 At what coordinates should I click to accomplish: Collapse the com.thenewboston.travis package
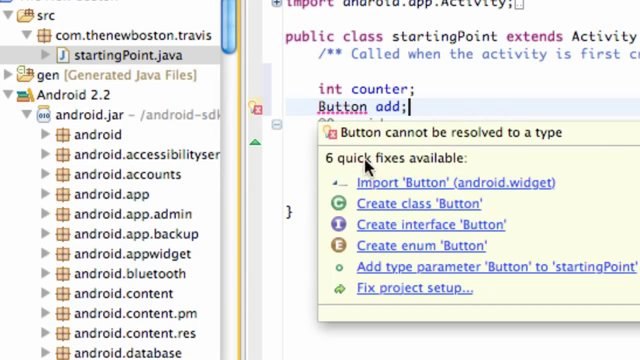coord(27,36)
